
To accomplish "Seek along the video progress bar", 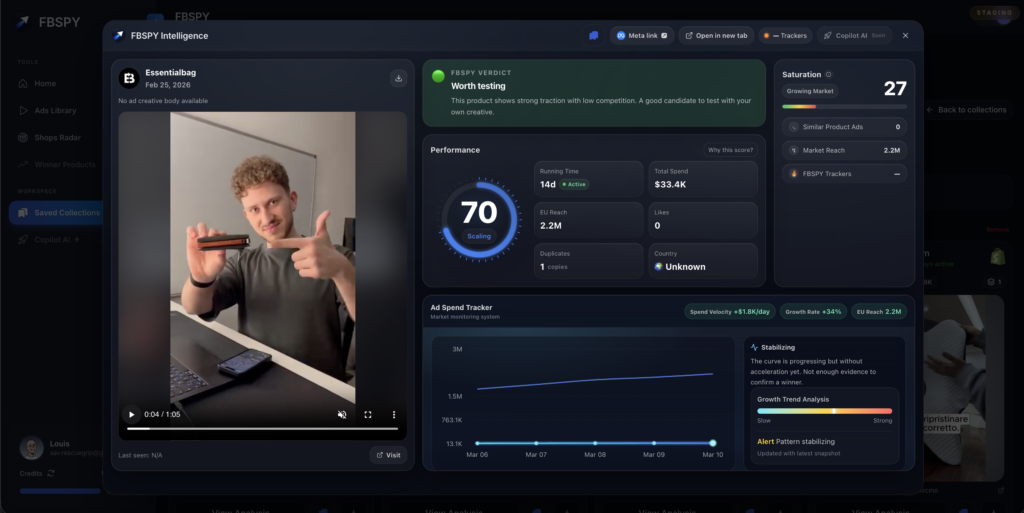I will click(263, 429).
